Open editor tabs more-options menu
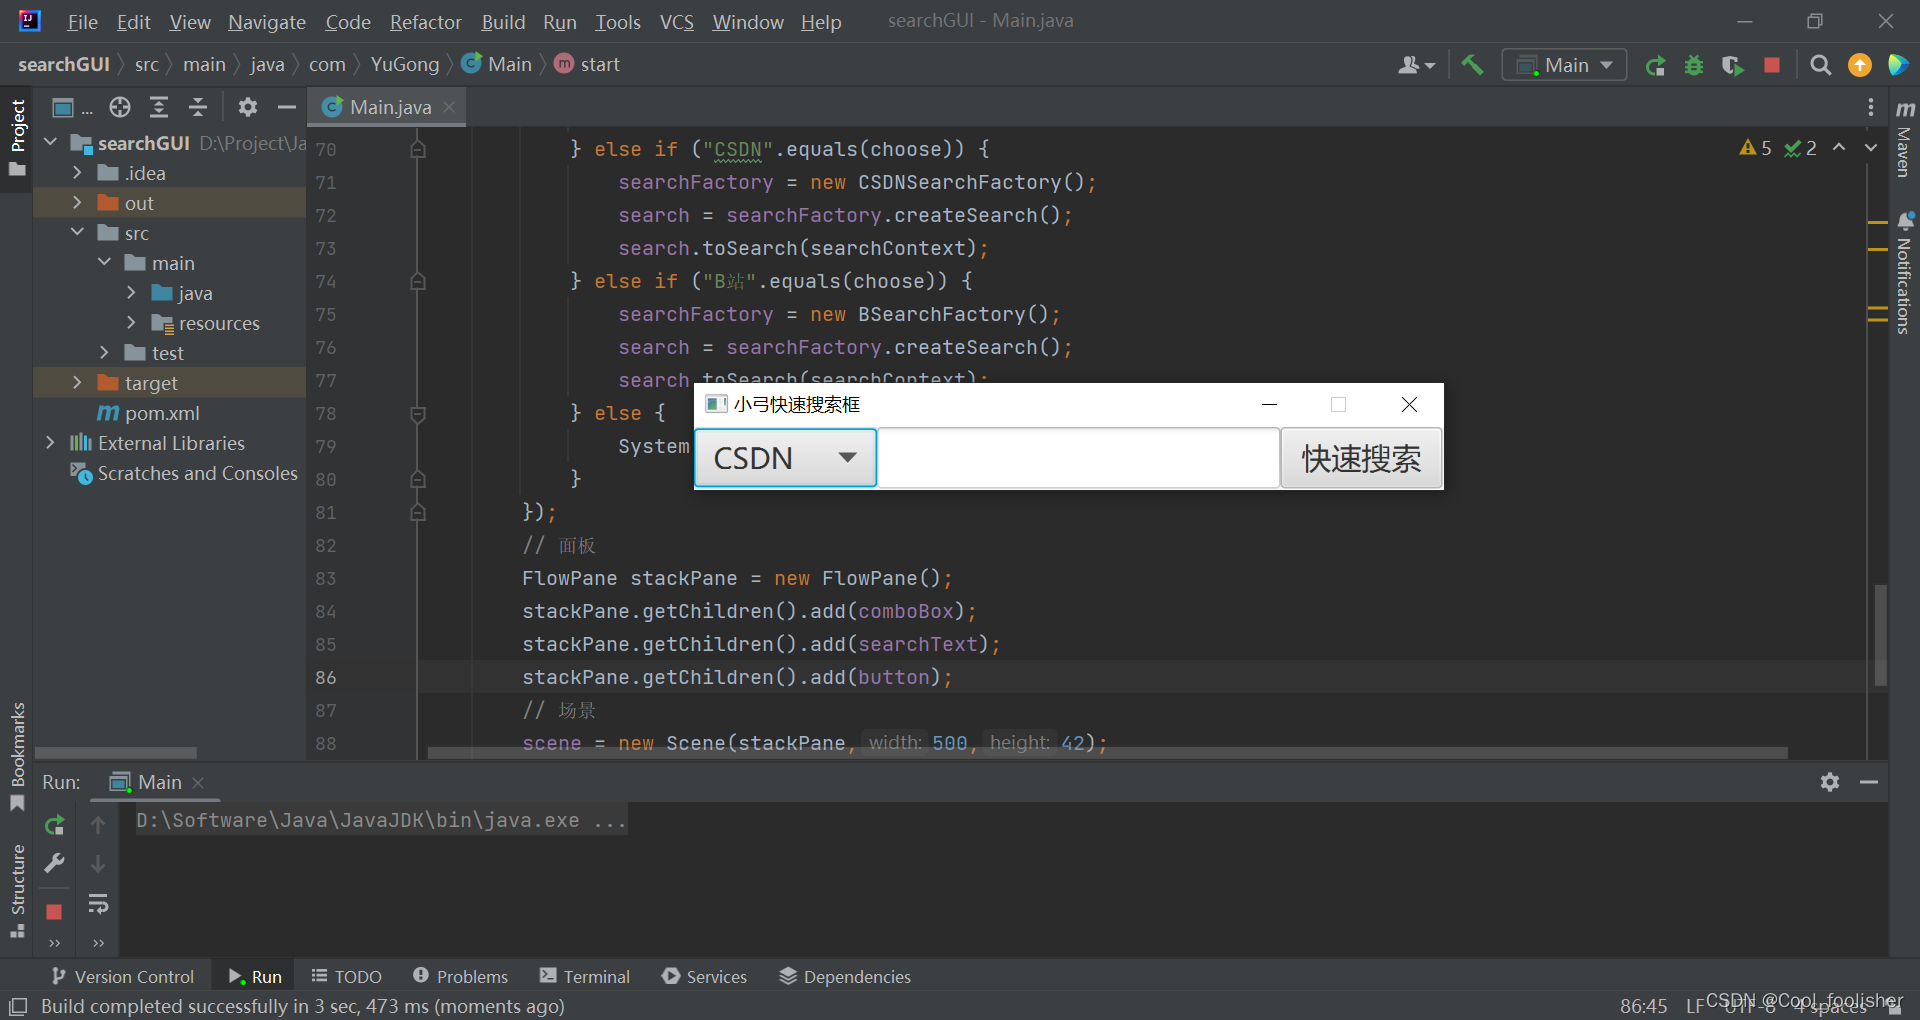 tap(1871, 107)
